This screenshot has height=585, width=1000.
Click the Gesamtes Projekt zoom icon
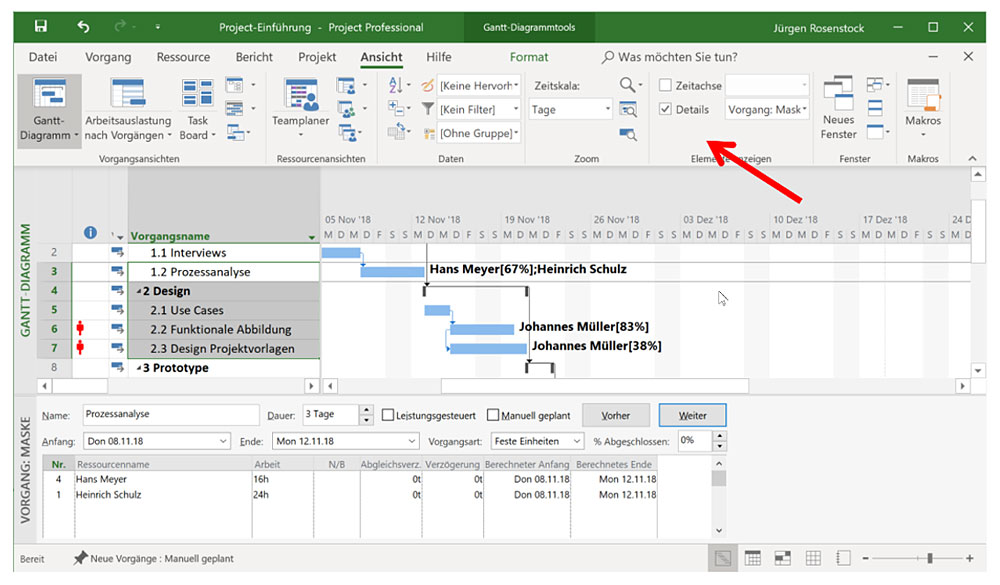(628, 109)
